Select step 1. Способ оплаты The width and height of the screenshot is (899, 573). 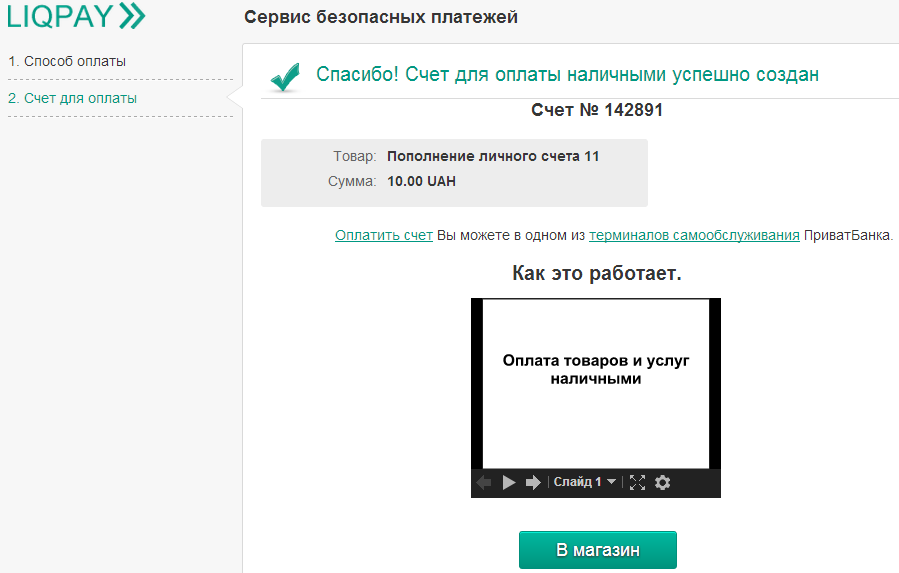click(67, 61)
